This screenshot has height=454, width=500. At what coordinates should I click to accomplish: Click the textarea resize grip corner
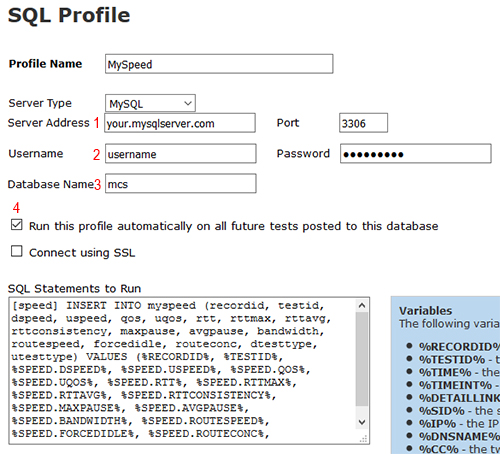[363, 439]
